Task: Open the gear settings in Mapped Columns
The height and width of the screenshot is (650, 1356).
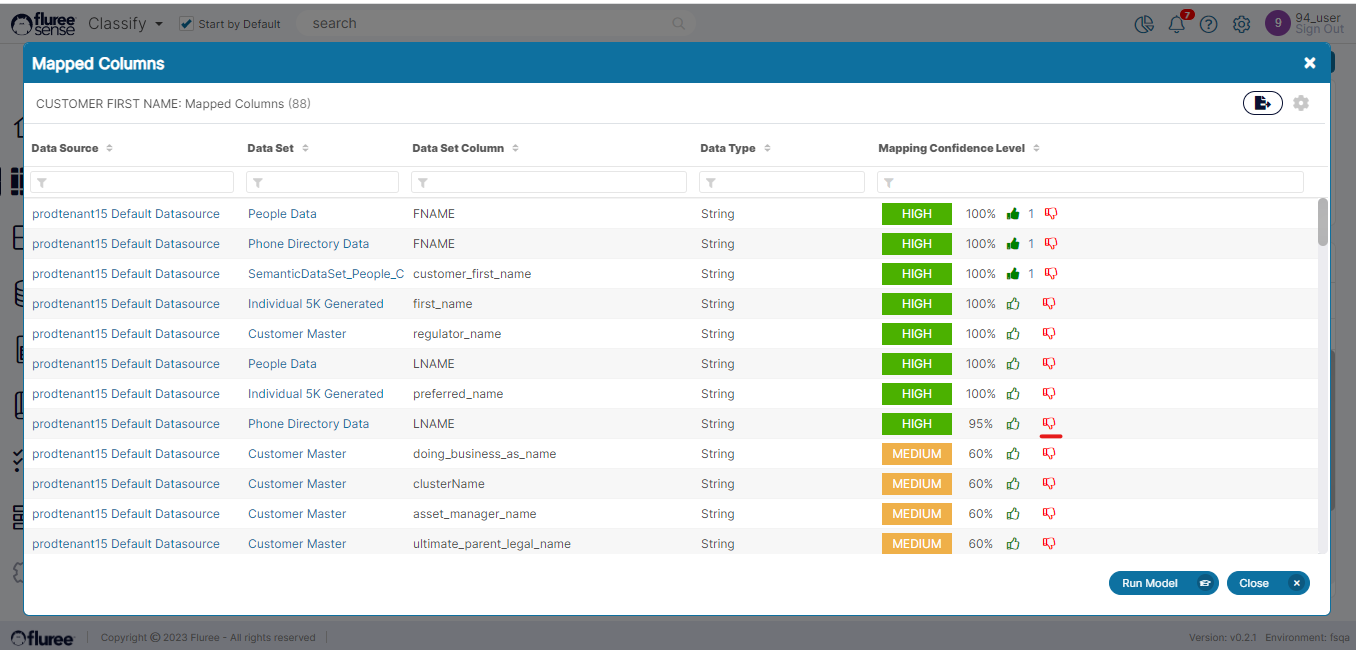Action: click(x=1301, y=103)
